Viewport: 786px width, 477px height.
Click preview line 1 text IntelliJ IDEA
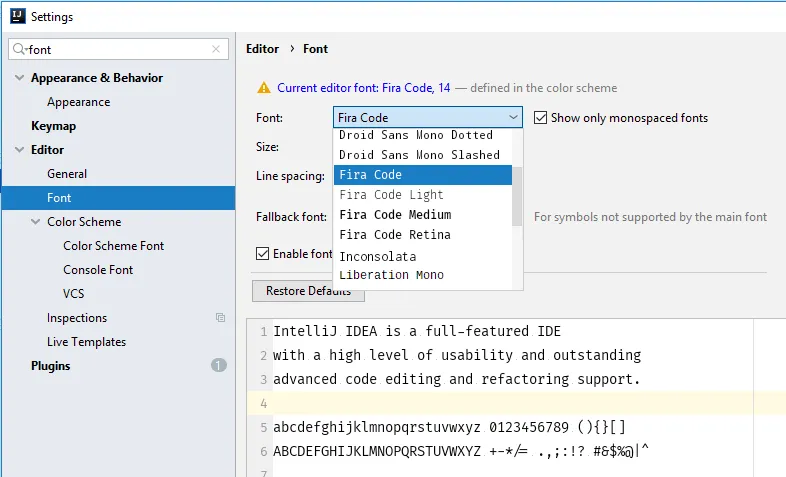pos(417,331)
